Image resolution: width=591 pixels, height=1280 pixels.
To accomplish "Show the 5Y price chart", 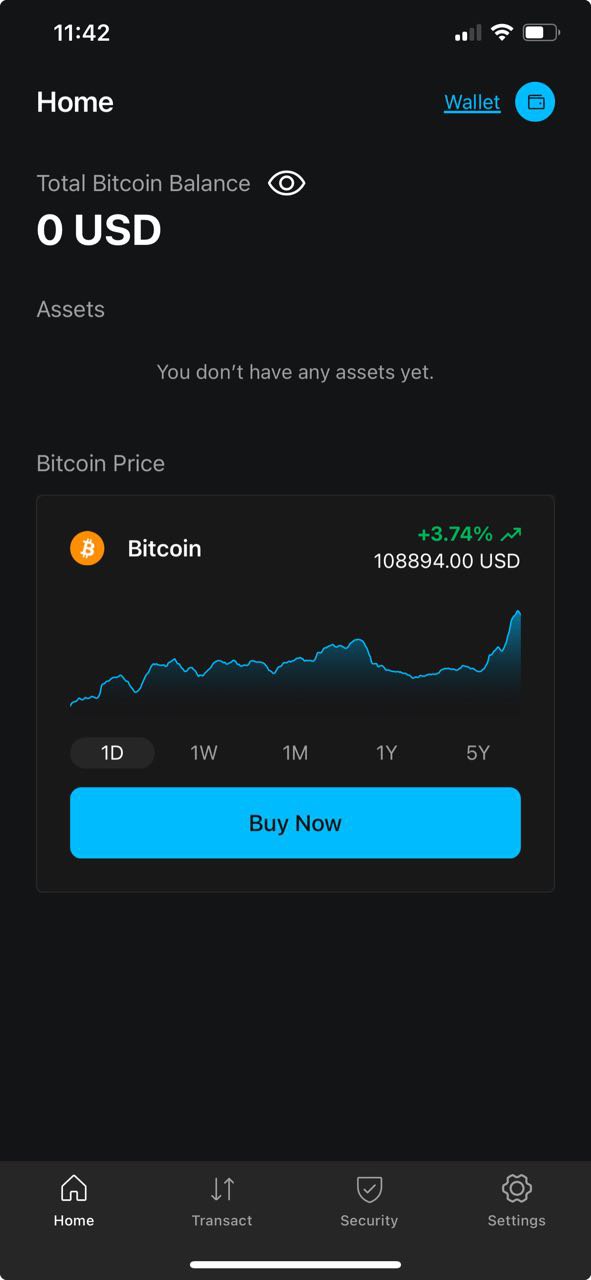I will (x=478, y=753).
